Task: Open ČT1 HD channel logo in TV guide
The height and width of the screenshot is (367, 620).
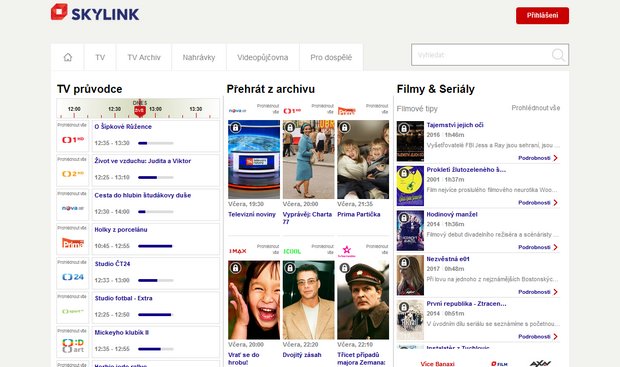Action: coord(73,140)
